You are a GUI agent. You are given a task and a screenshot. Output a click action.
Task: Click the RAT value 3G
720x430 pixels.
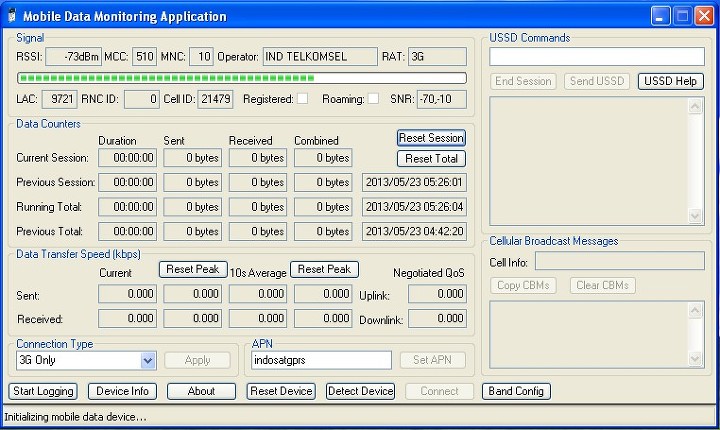(437, 57)
